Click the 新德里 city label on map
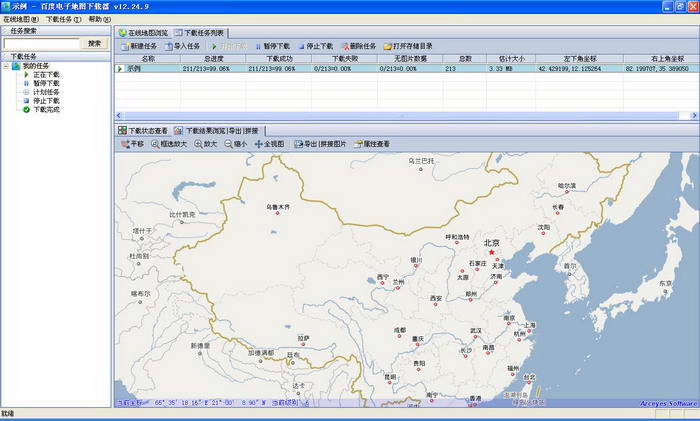Viewport: 700px width, 421px height. coord(200,346)
